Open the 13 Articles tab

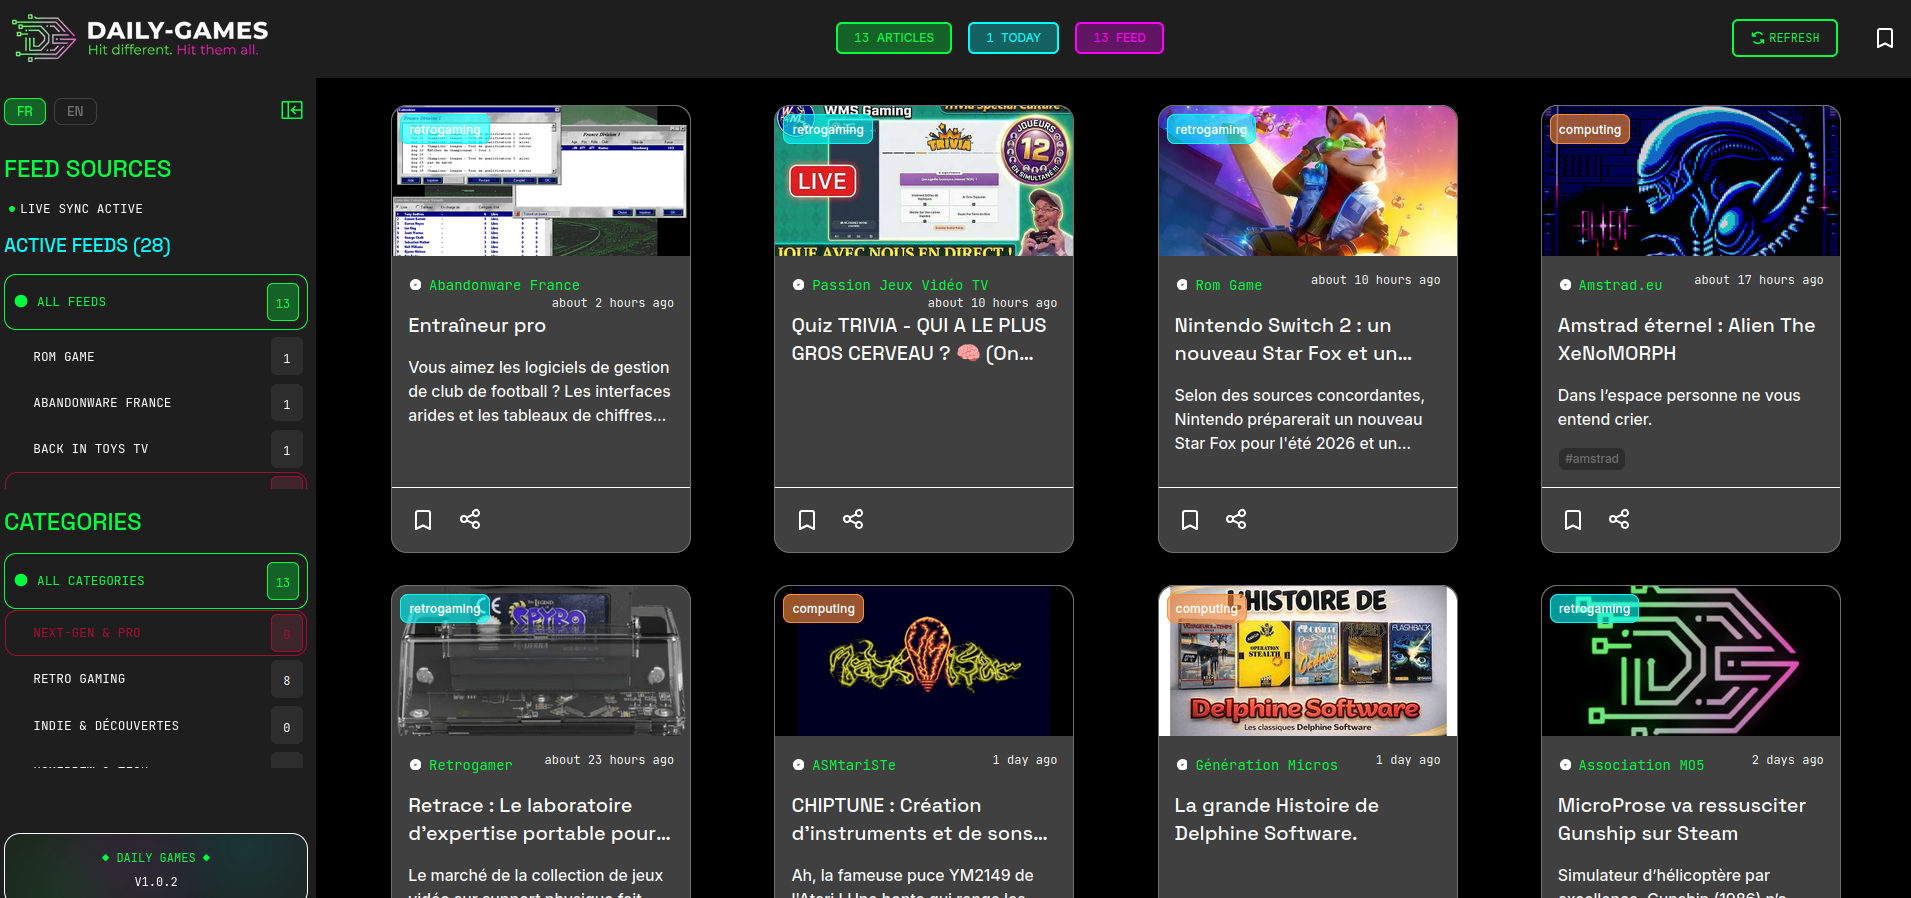click(x=893, y=38)
